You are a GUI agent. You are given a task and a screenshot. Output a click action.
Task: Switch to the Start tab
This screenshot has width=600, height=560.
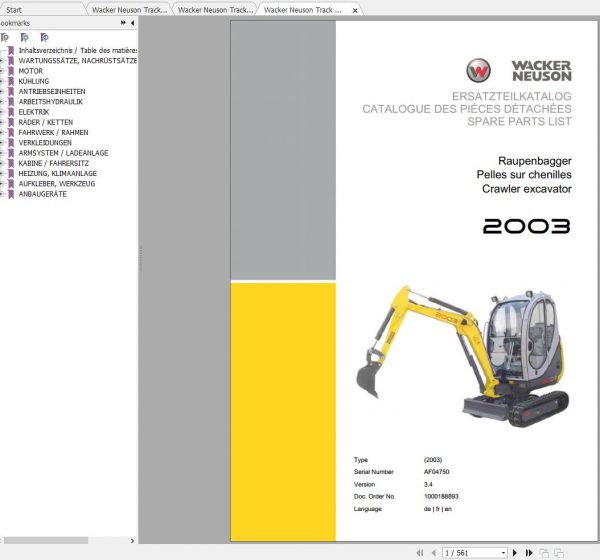pos(42,10)
